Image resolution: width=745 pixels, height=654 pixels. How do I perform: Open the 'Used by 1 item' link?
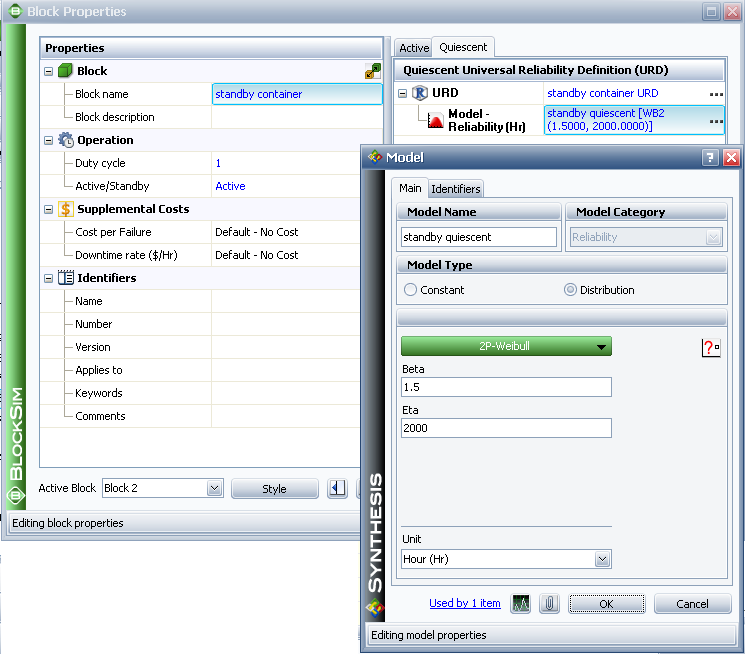click(x=464, y=603)
